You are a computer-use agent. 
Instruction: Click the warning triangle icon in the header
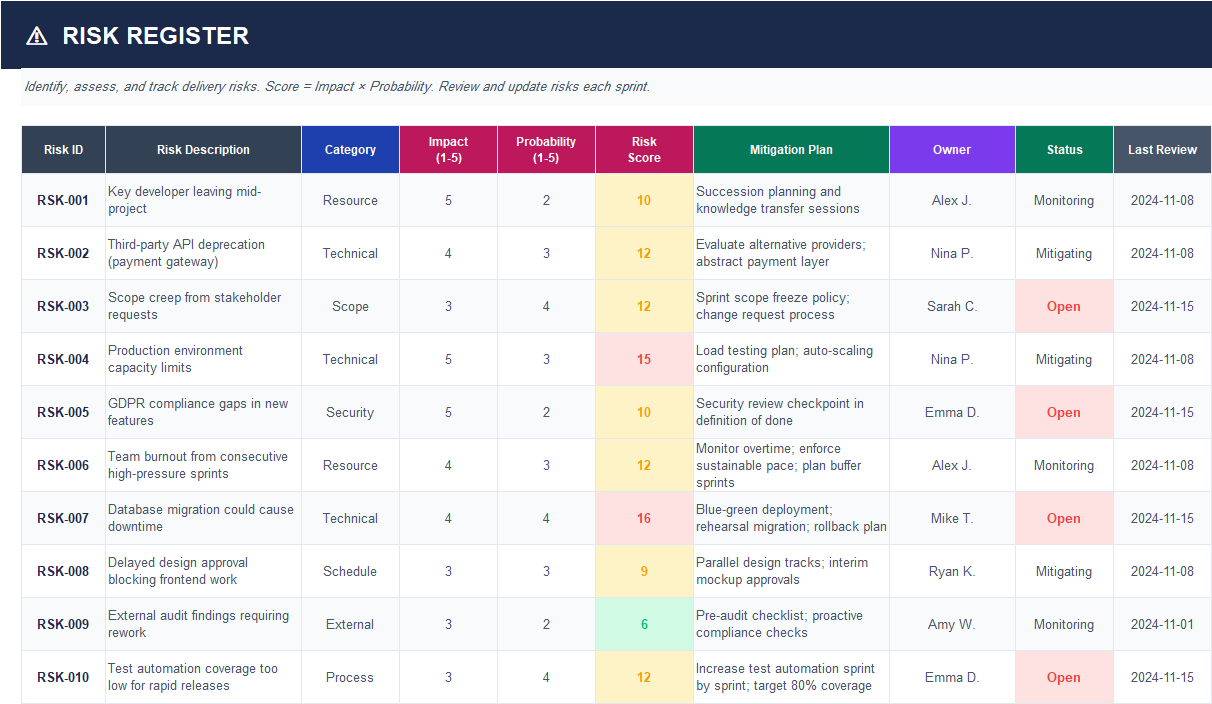click(38, 35)
